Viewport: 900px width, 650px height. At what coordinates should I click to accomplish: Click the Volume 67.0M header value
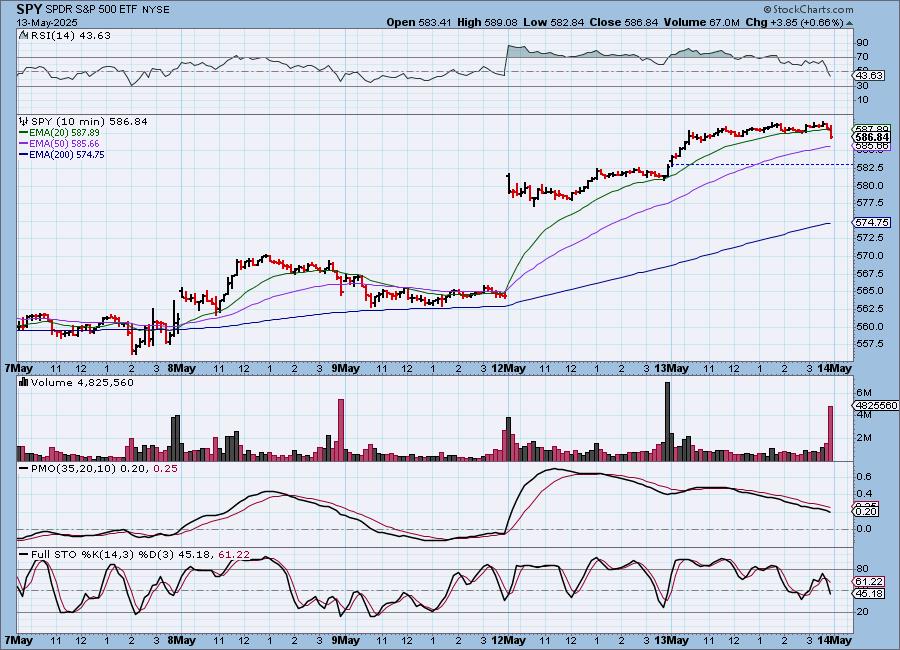[x=701, y=22]
